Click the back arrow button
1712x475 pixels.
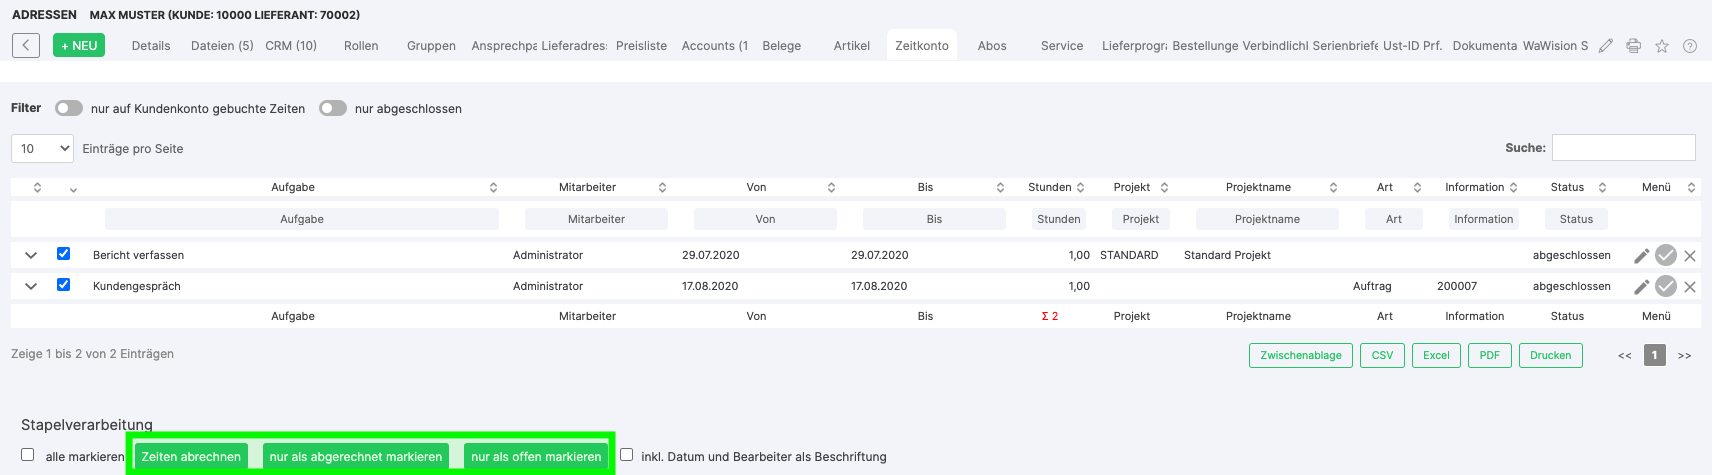(26, 45)
